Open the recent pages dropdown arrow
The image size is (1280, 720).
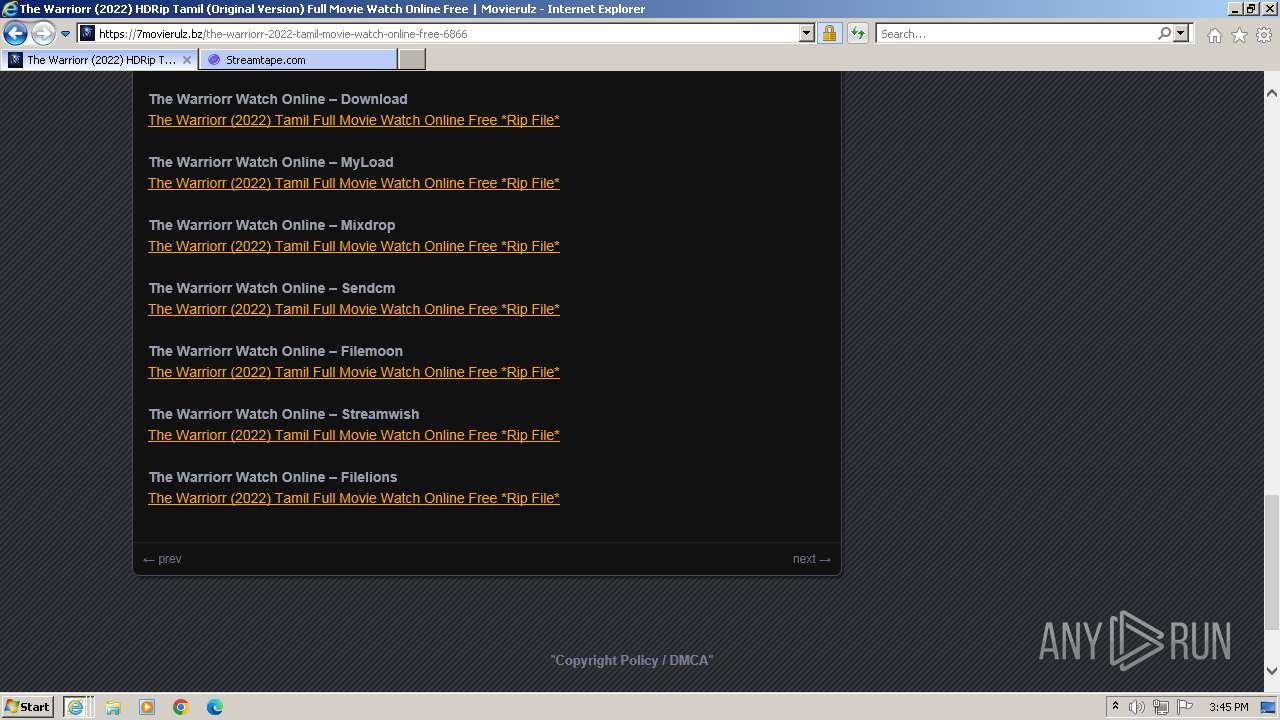click(x=65, y=34)
